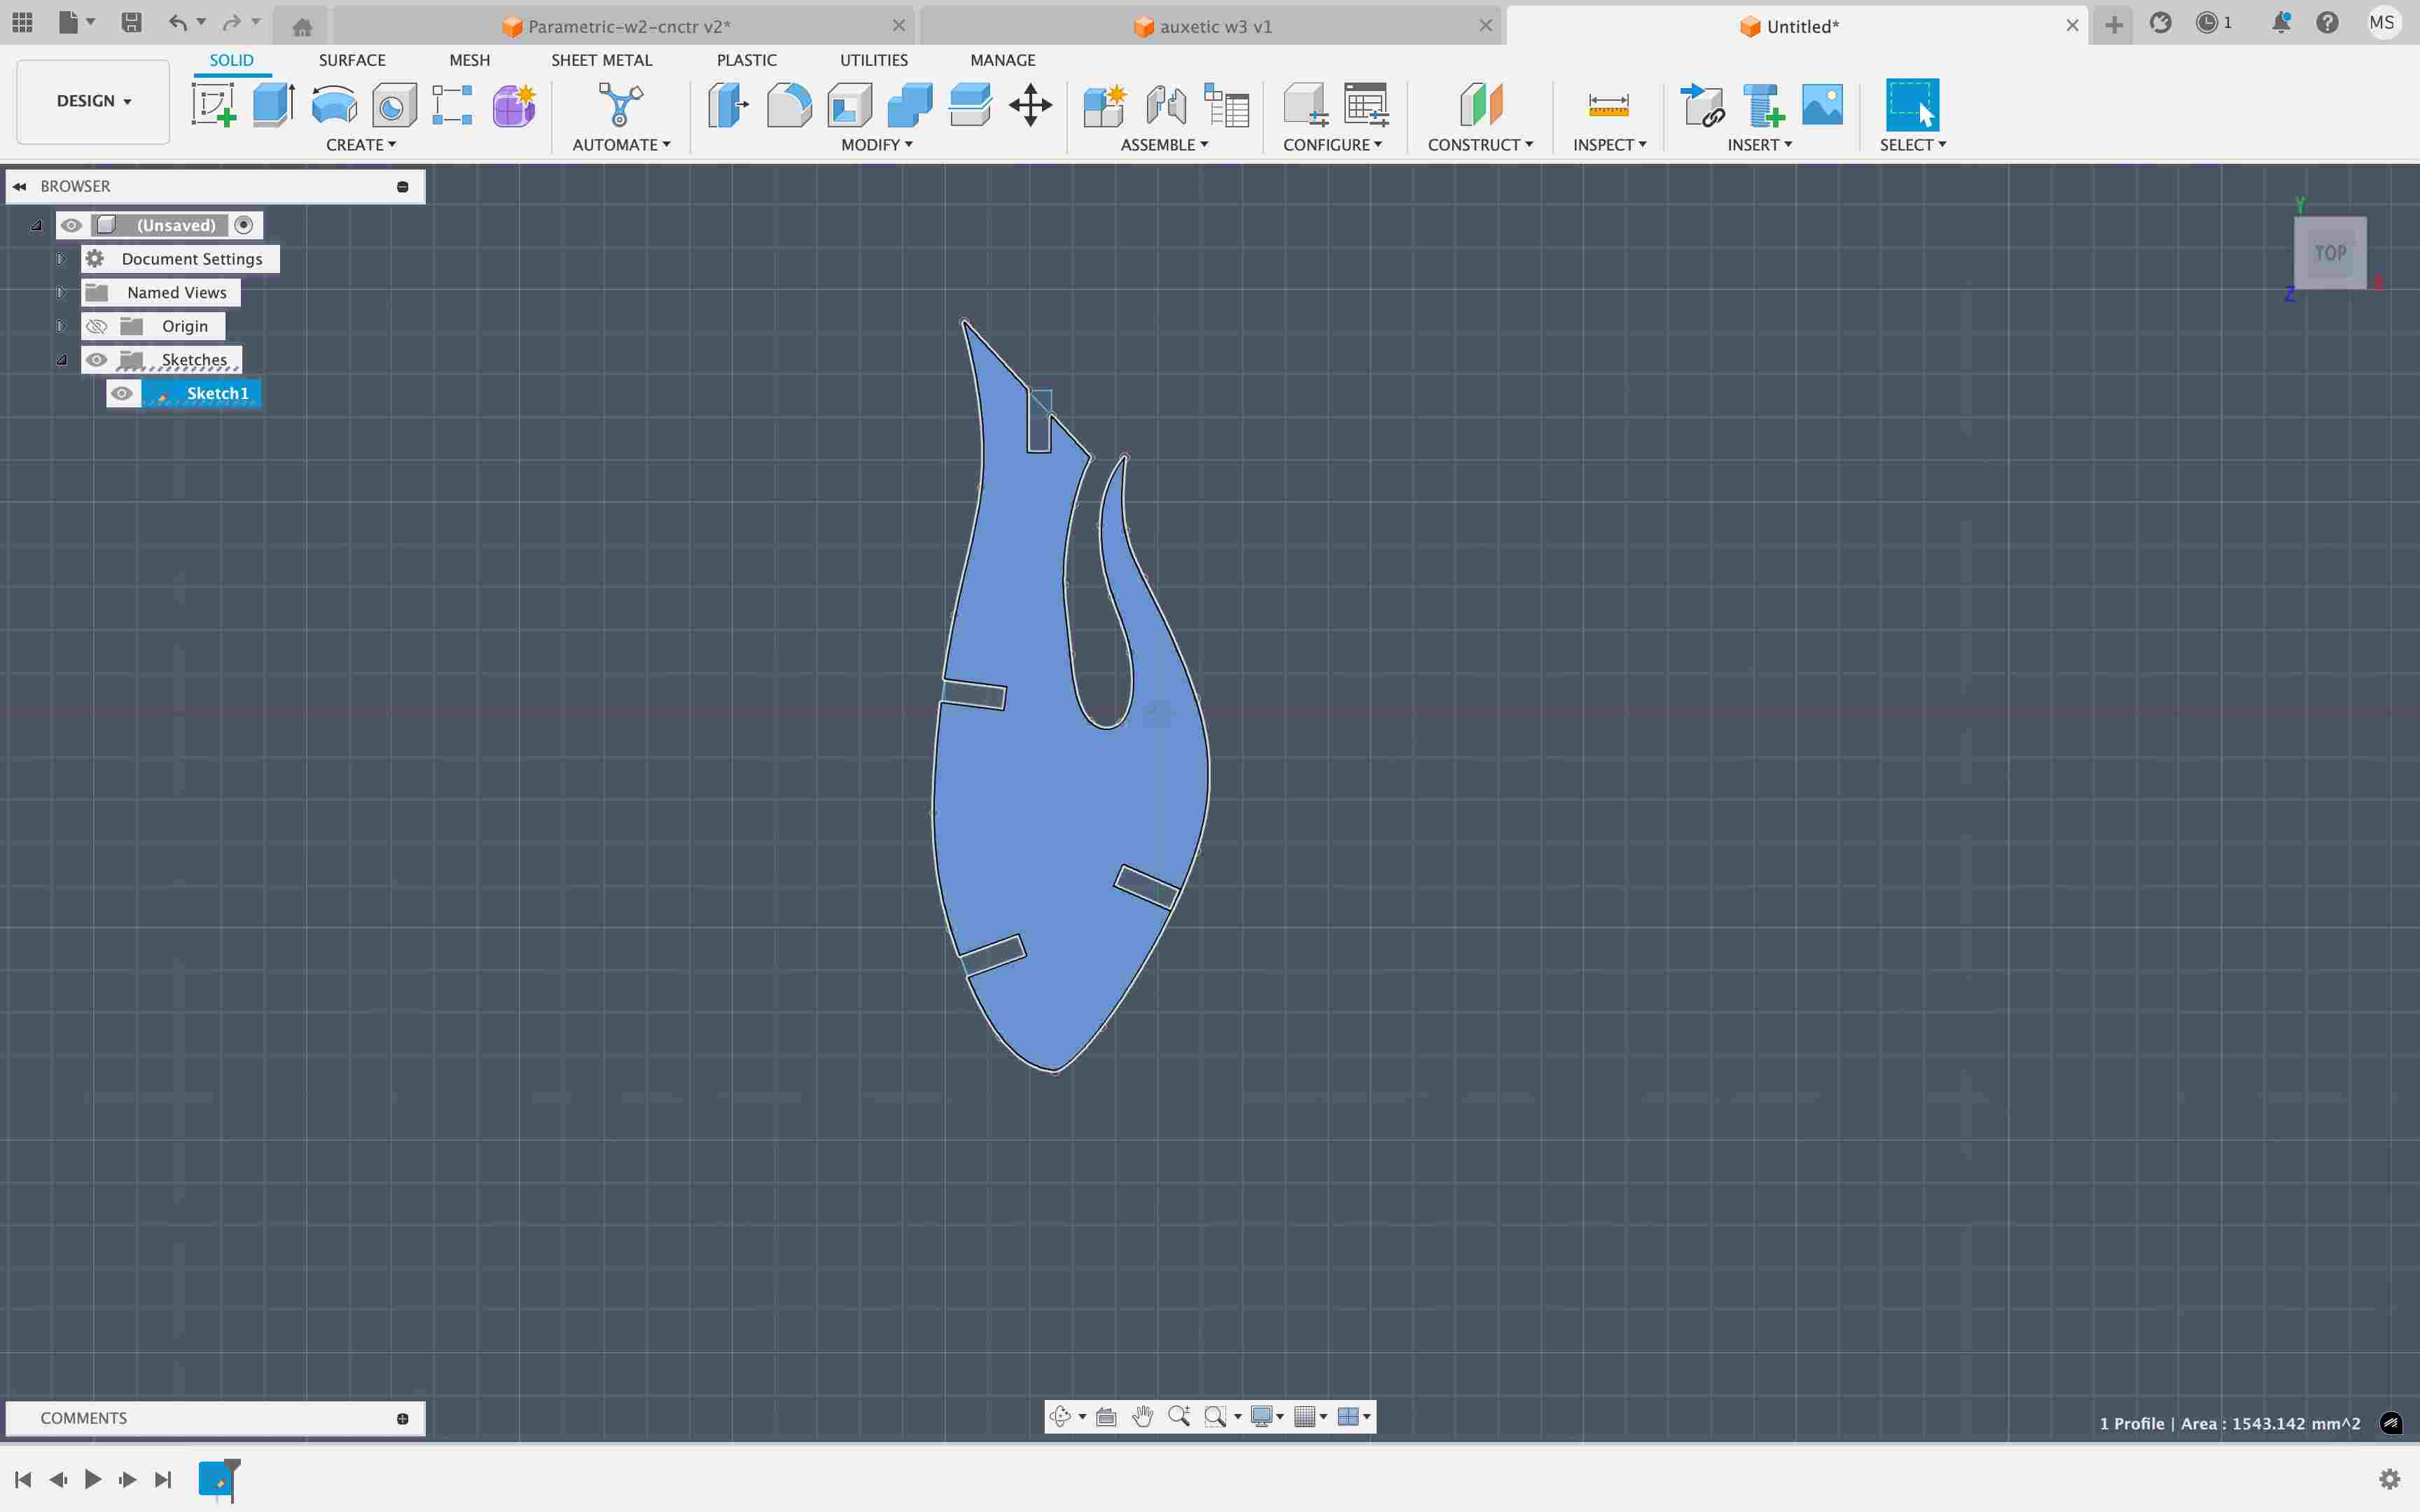Click the Insert McMaster-Carr Component icon
Image resolution: width=2420 pixels, height=1512 pixels.
coord(1763,105)
